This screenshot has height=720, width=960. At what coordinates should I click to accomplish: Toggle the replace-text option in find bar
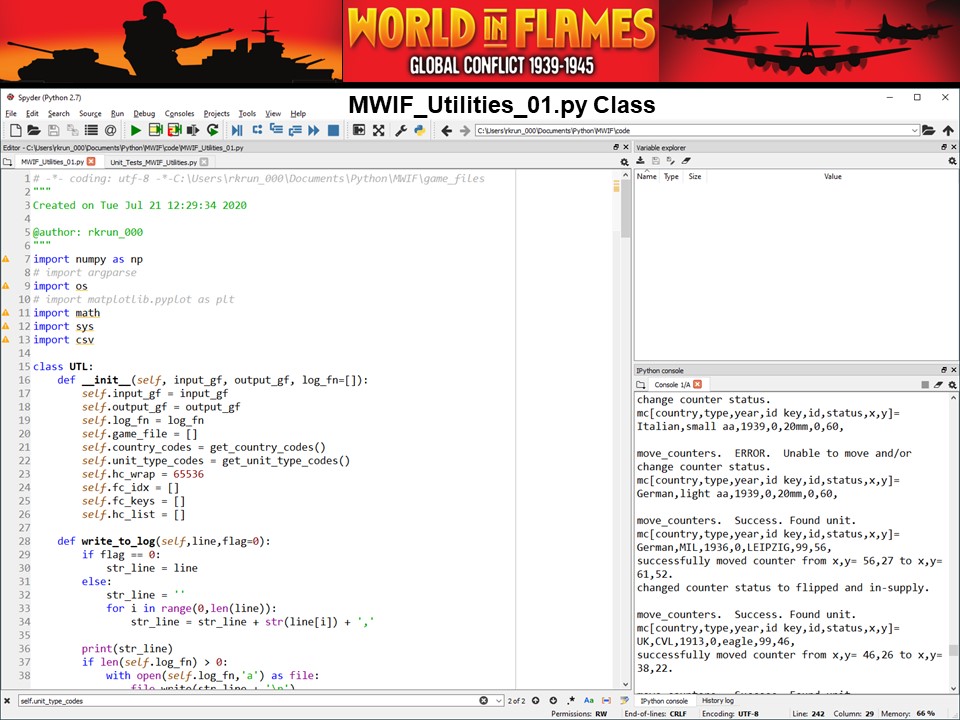(x=624, y=700)
